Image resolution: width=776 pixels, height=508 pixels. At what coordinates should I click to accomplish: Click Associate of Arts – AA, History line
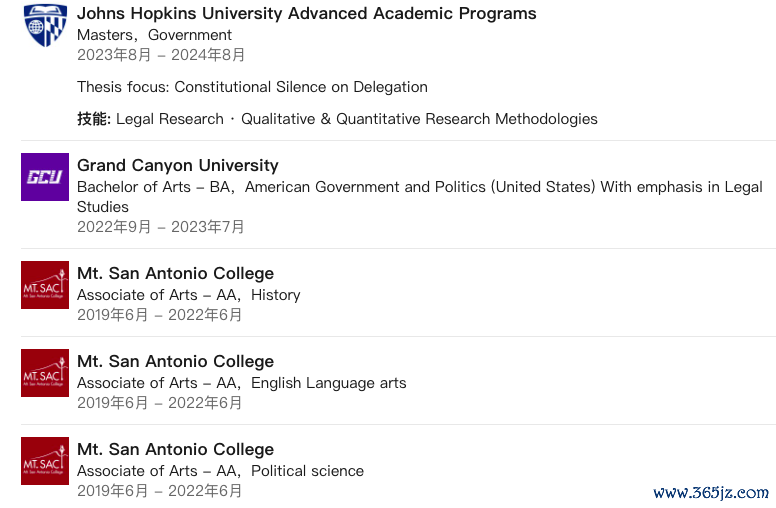click(x=189, y=295)
